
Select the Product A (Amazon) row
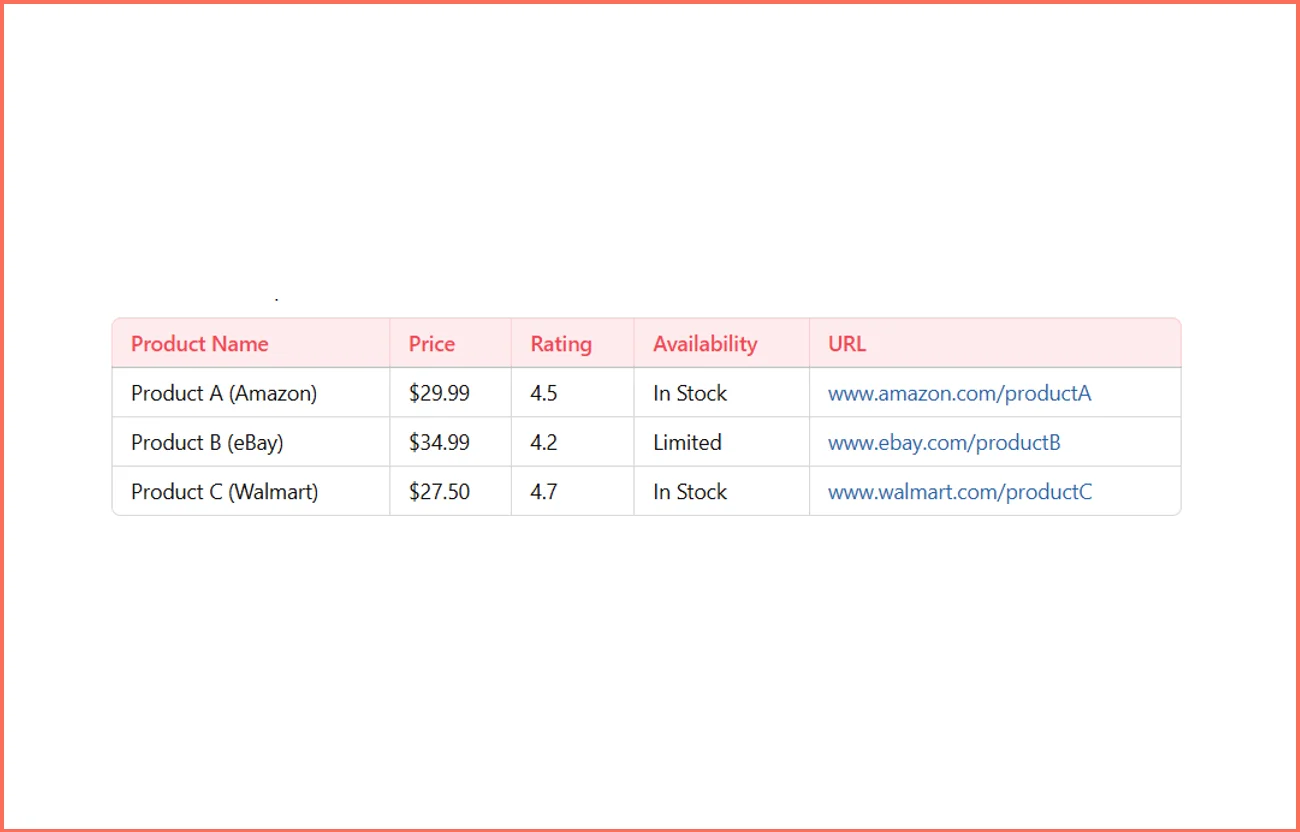pos(224,393)
